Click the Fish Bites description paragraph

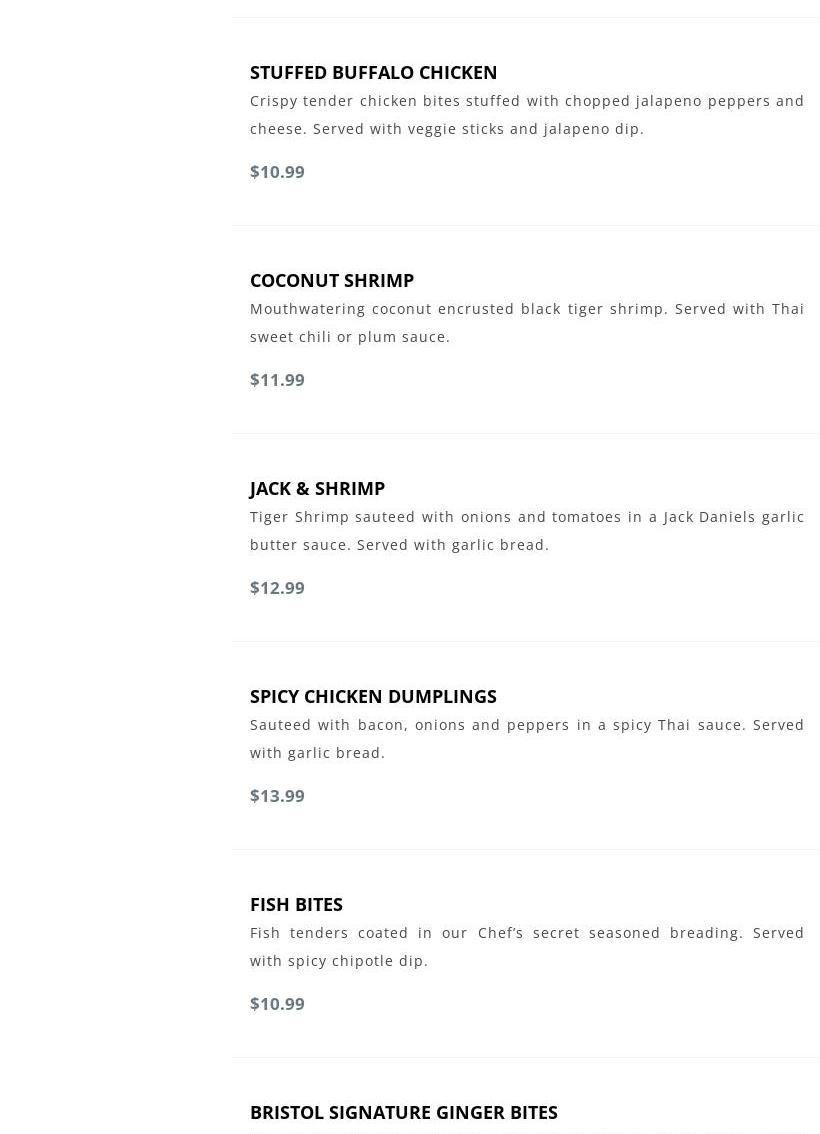tap(526, 946)
